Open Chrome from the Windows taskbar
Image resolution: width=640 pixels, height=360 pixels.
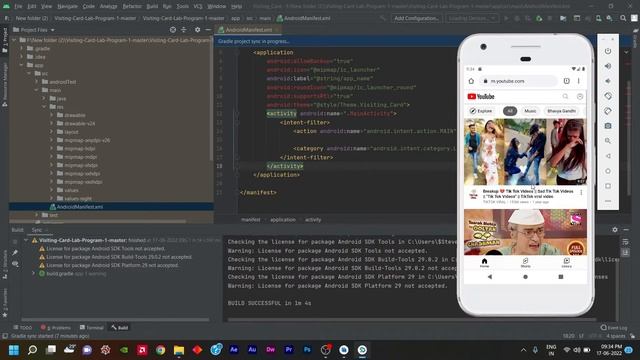pyautogui.click(x=160, y=350)
